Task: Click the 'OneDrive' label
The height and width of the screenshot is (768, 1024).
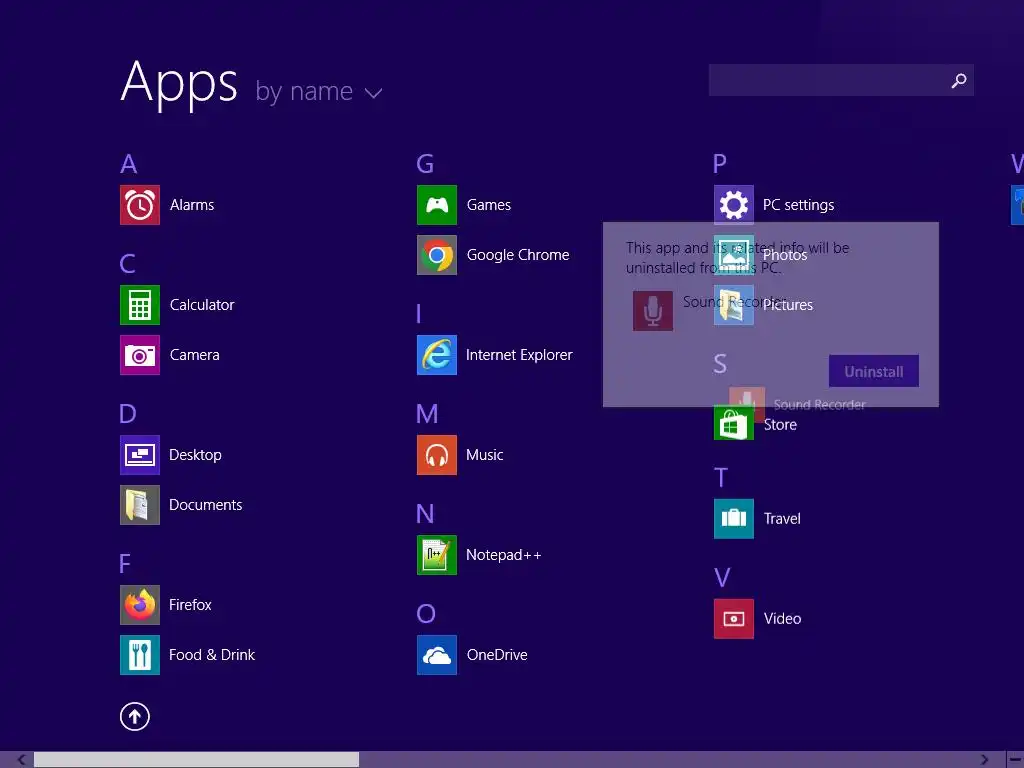Action: coord(497,654)
